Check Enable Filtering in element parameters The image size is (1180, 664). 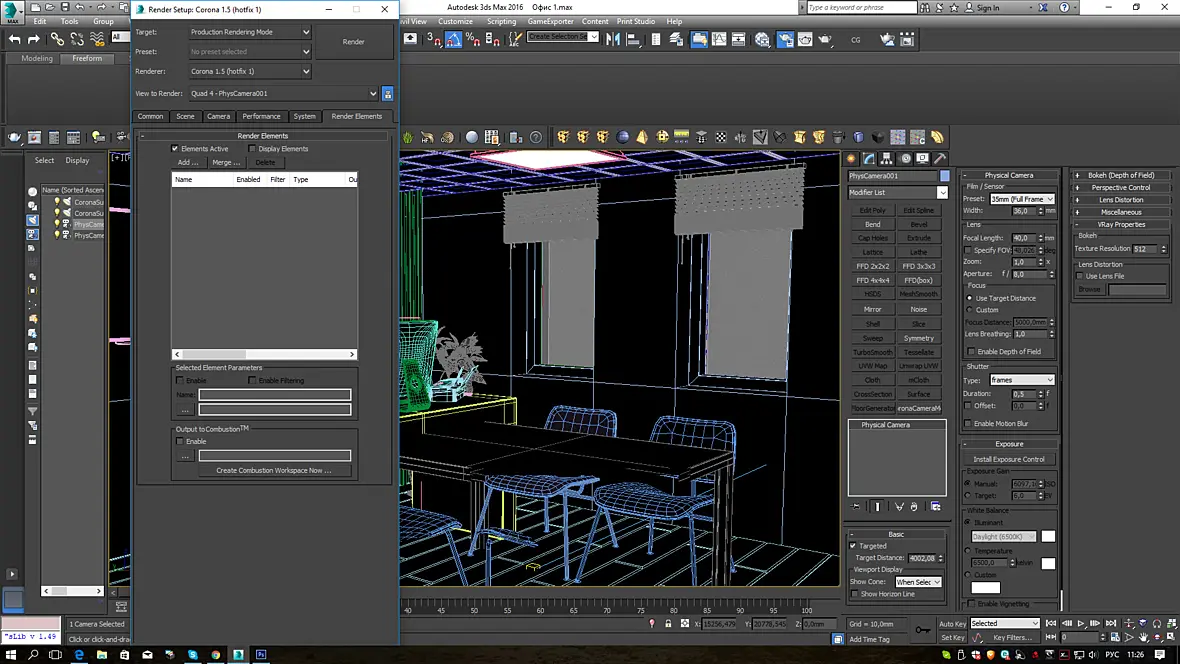pyautogui.click(x=253, y=381)
